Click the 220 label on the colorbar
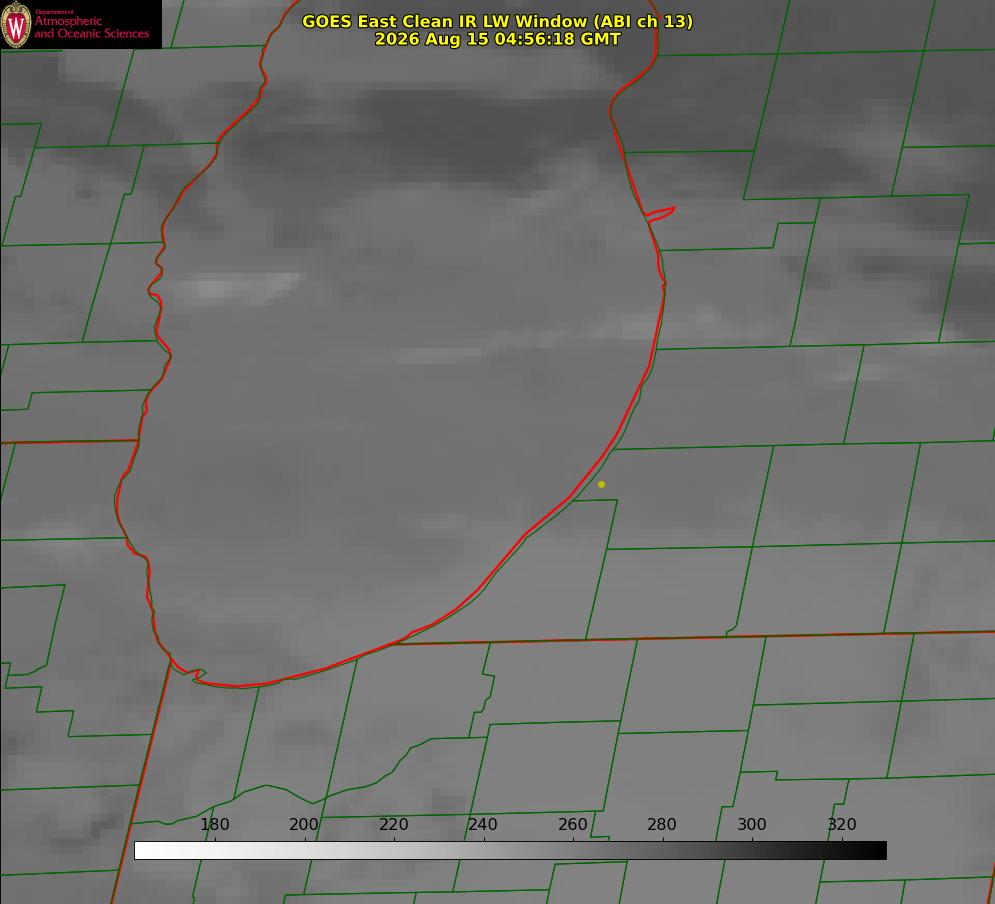The height and width of the screenshot is (904, 995). point(393,824)
